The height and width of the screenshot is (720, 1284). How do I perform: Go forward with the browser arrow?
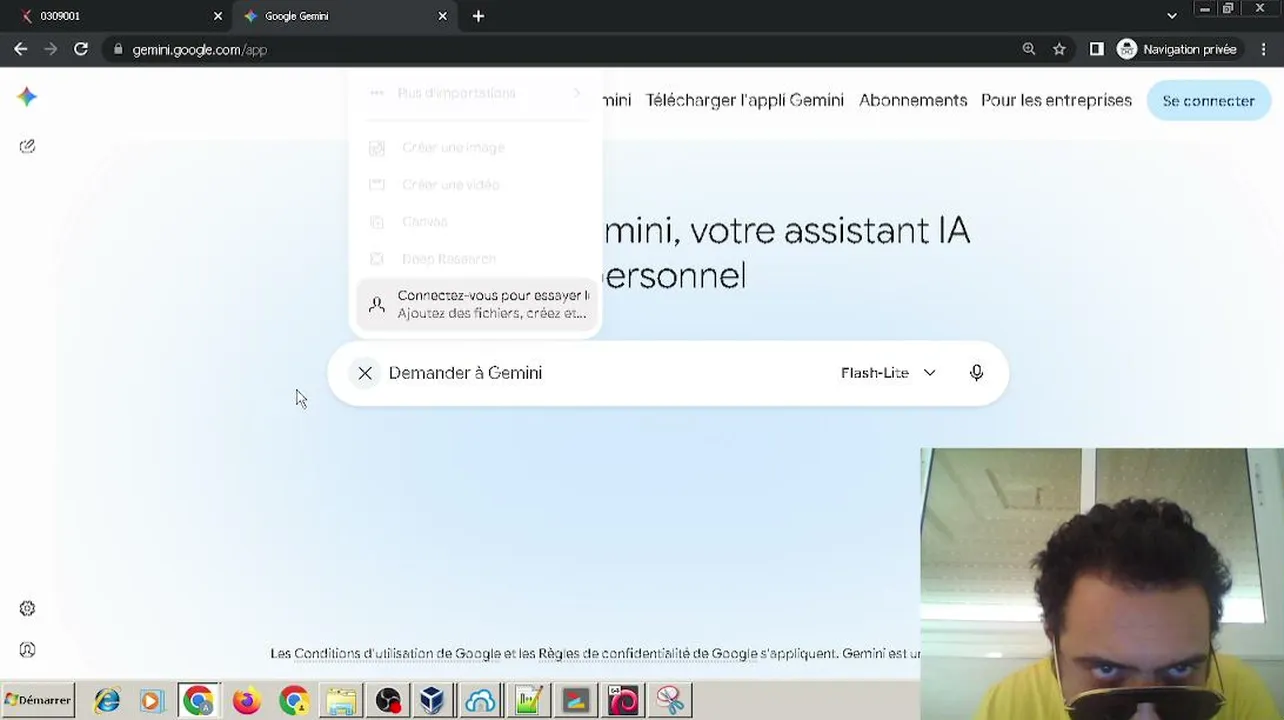[51, 49]
